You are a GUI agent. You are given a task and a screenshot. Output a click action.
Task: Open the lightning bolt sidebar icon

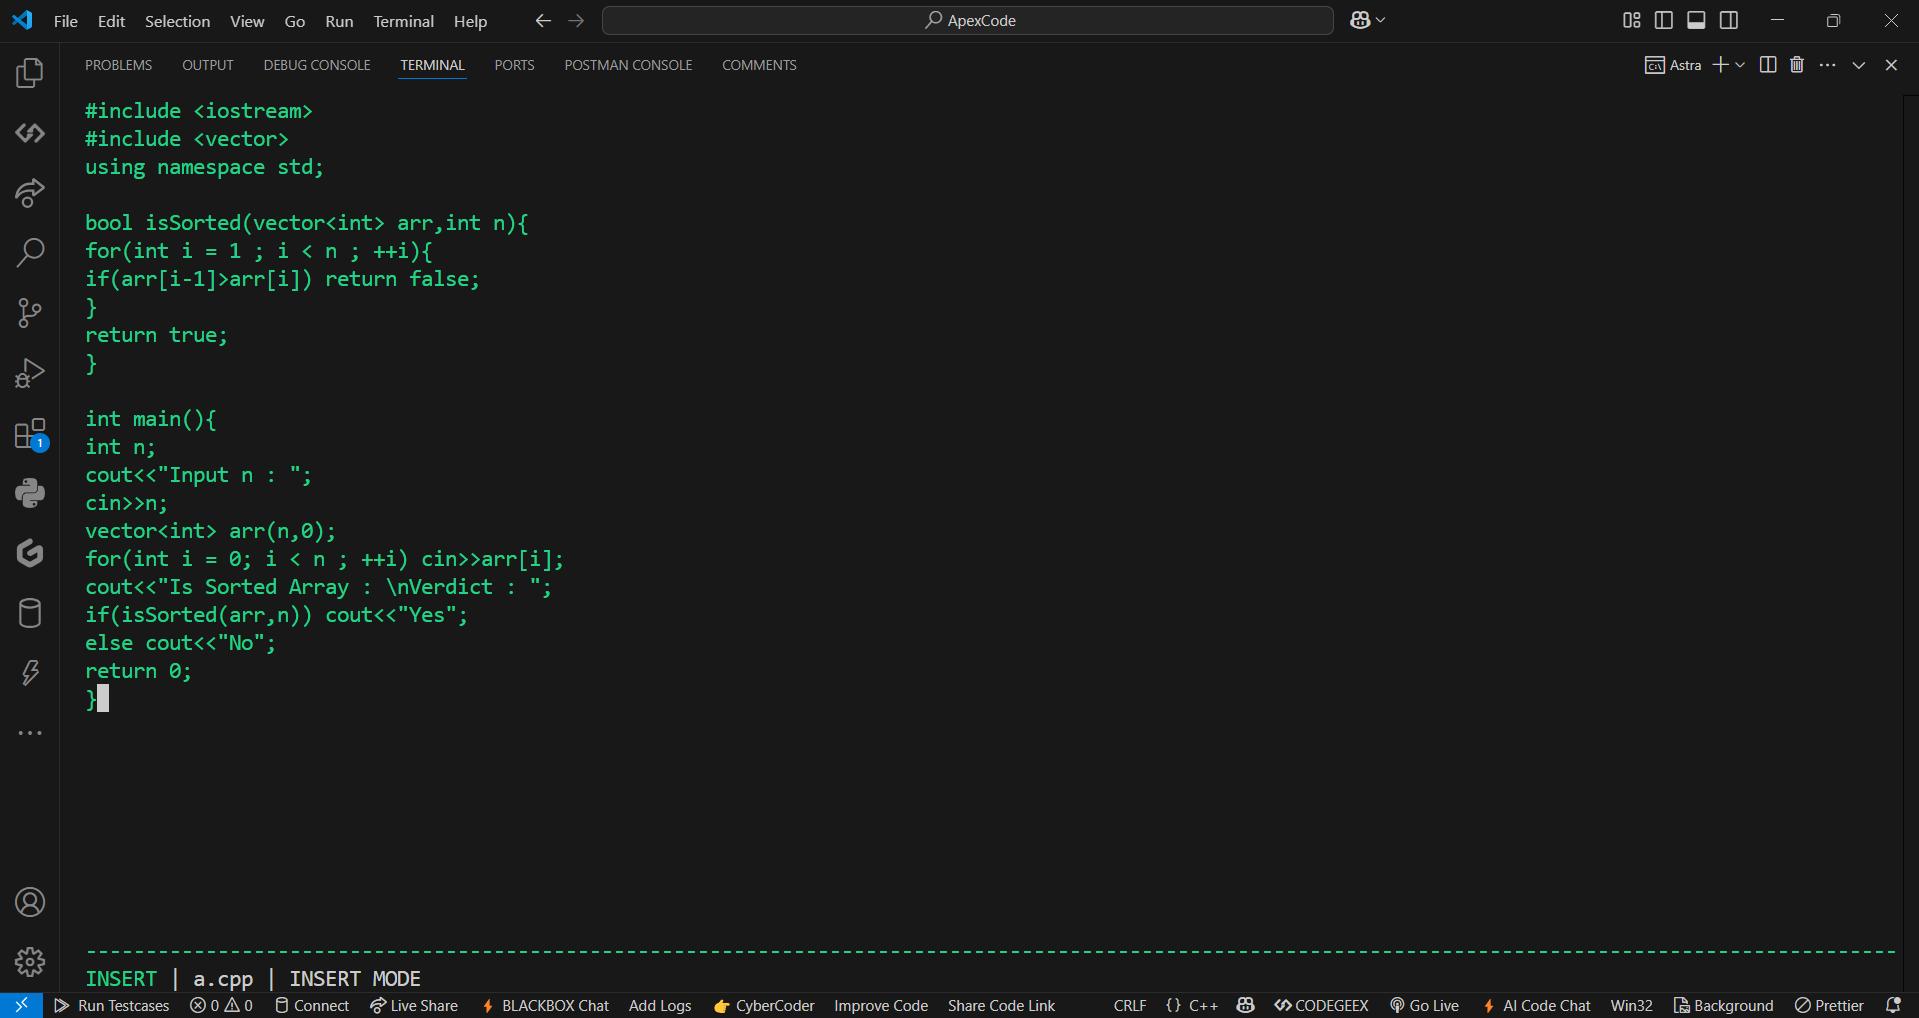tap(30, 673)
